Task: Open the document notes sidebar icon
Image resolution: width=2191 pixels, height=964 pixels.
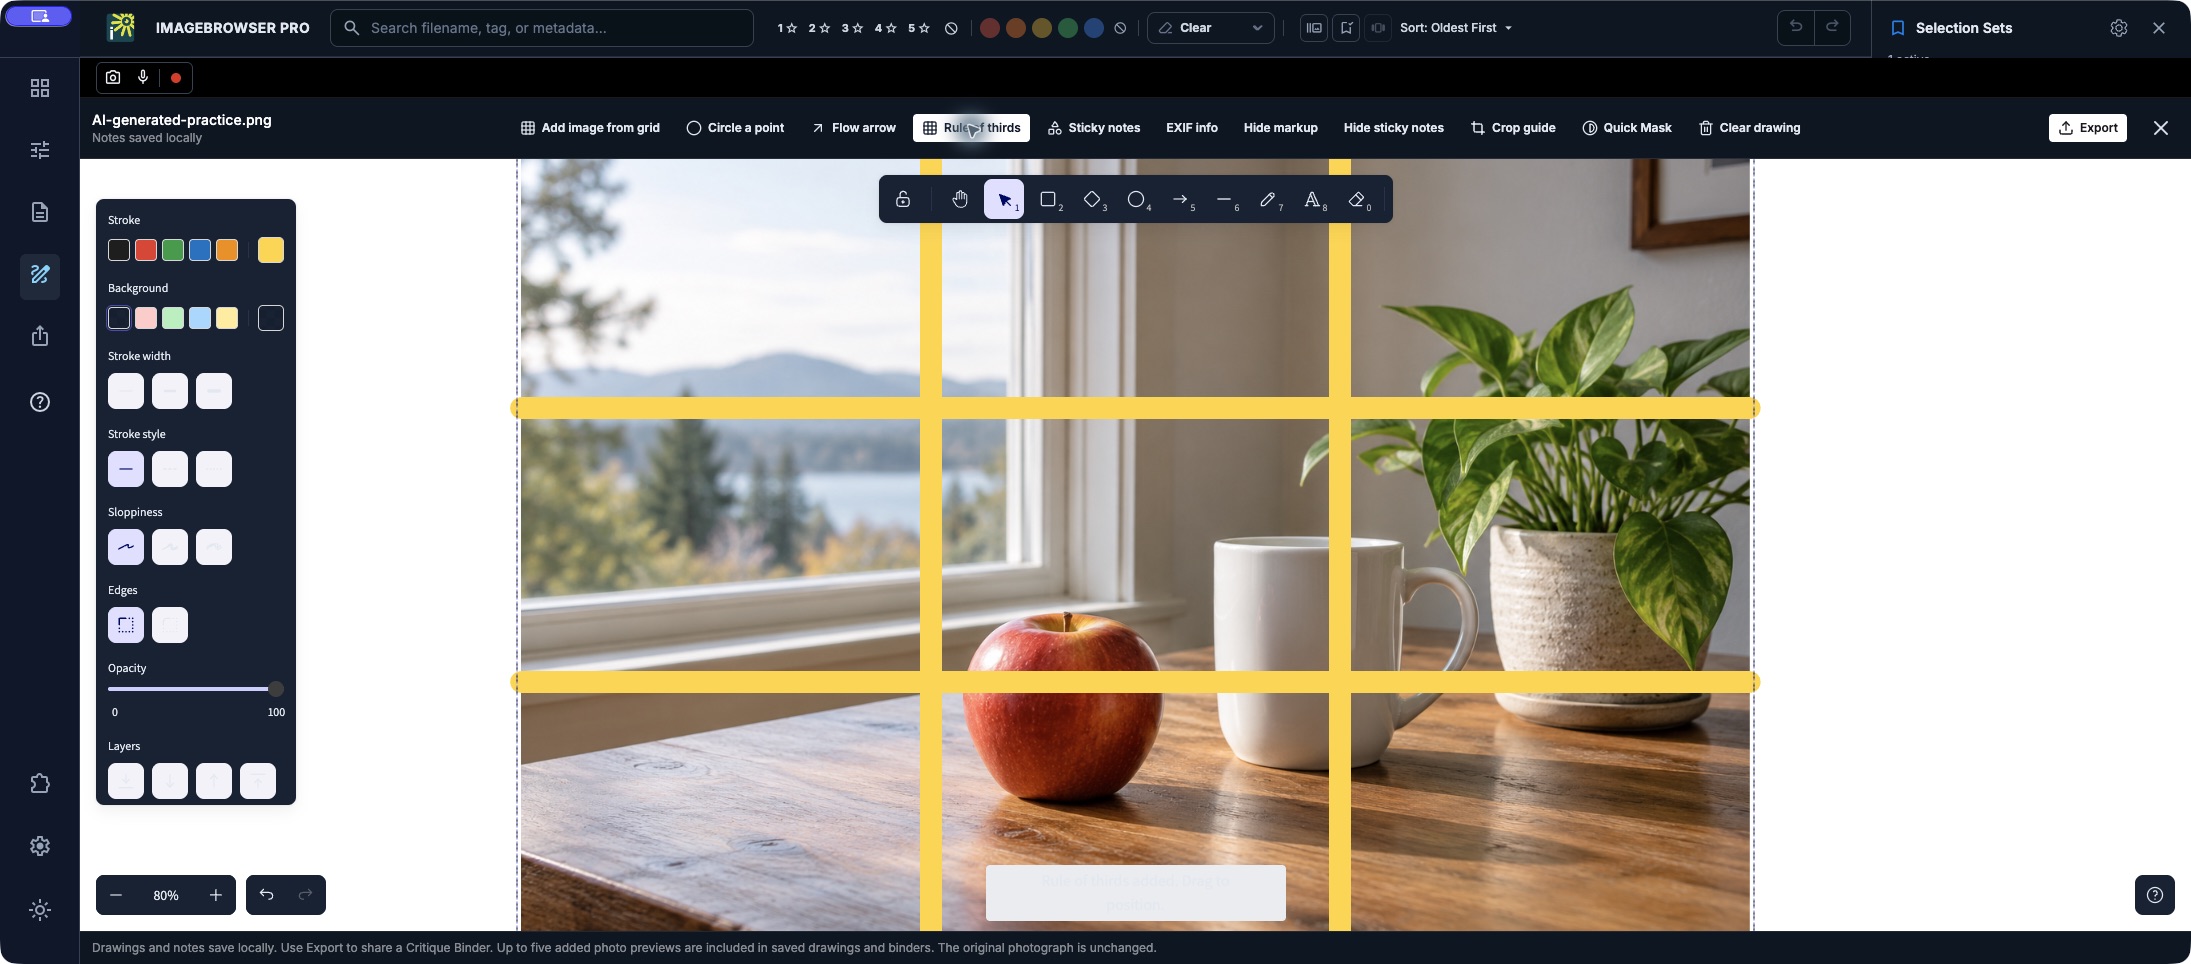Action: (40, 212)
